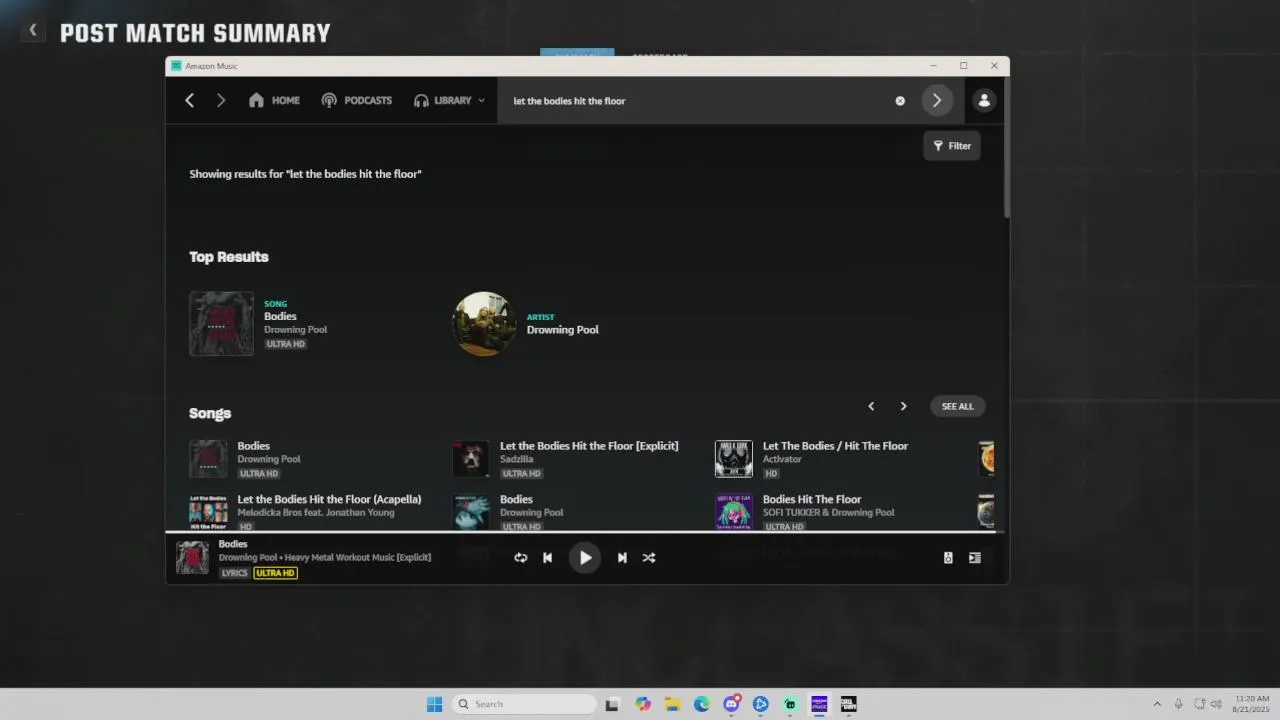Open Copilot from the taskbar

point(643,704)
